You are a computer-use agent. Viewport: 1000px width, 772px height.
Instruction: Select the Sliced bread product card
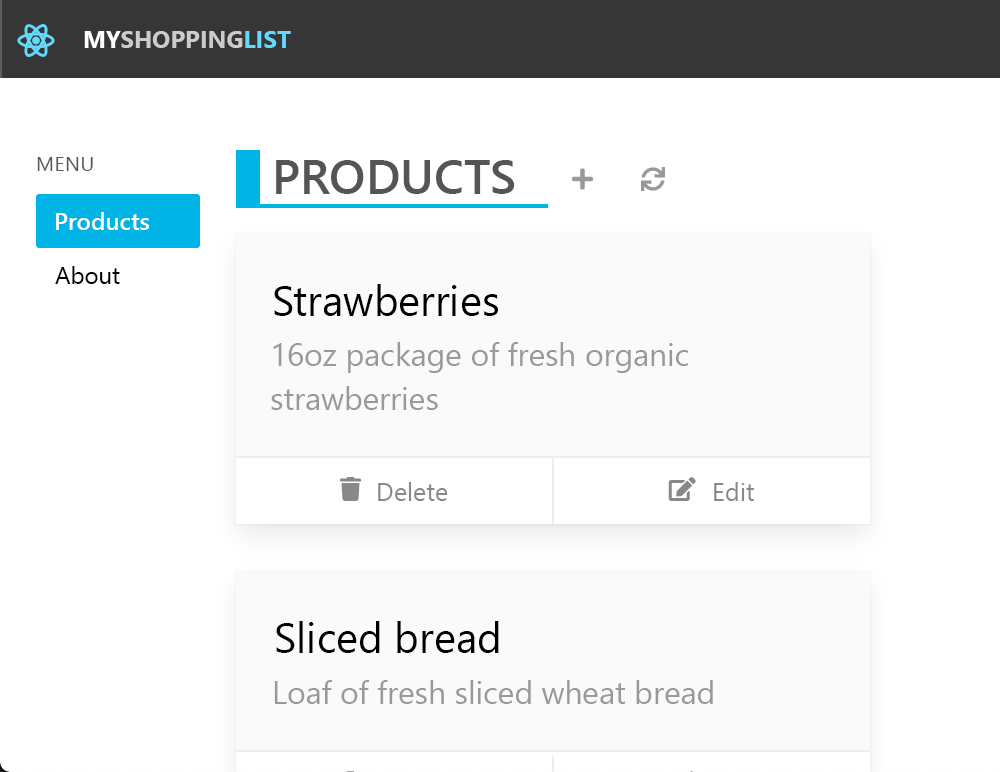pyautogui.click(x=552, y=660)
